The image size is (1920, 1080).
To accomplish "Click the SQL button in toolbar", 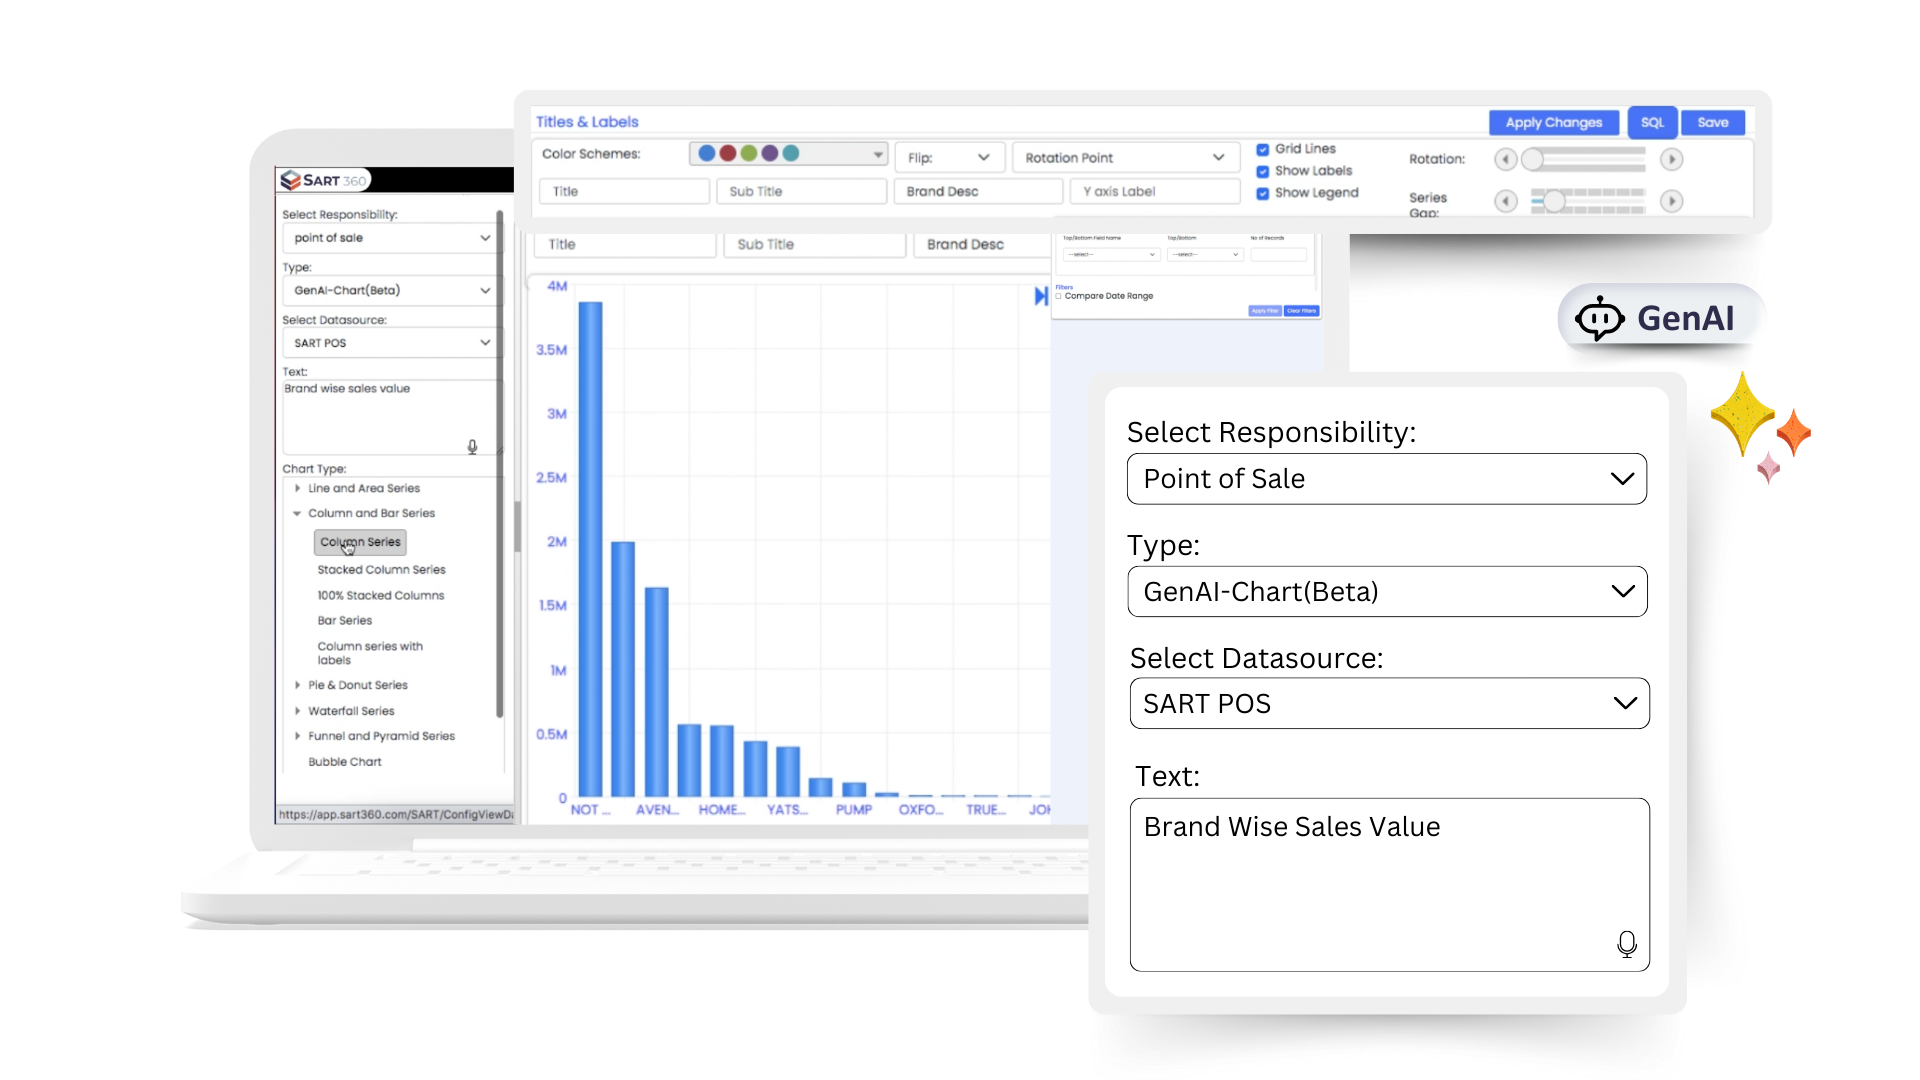I will 1654,123.
